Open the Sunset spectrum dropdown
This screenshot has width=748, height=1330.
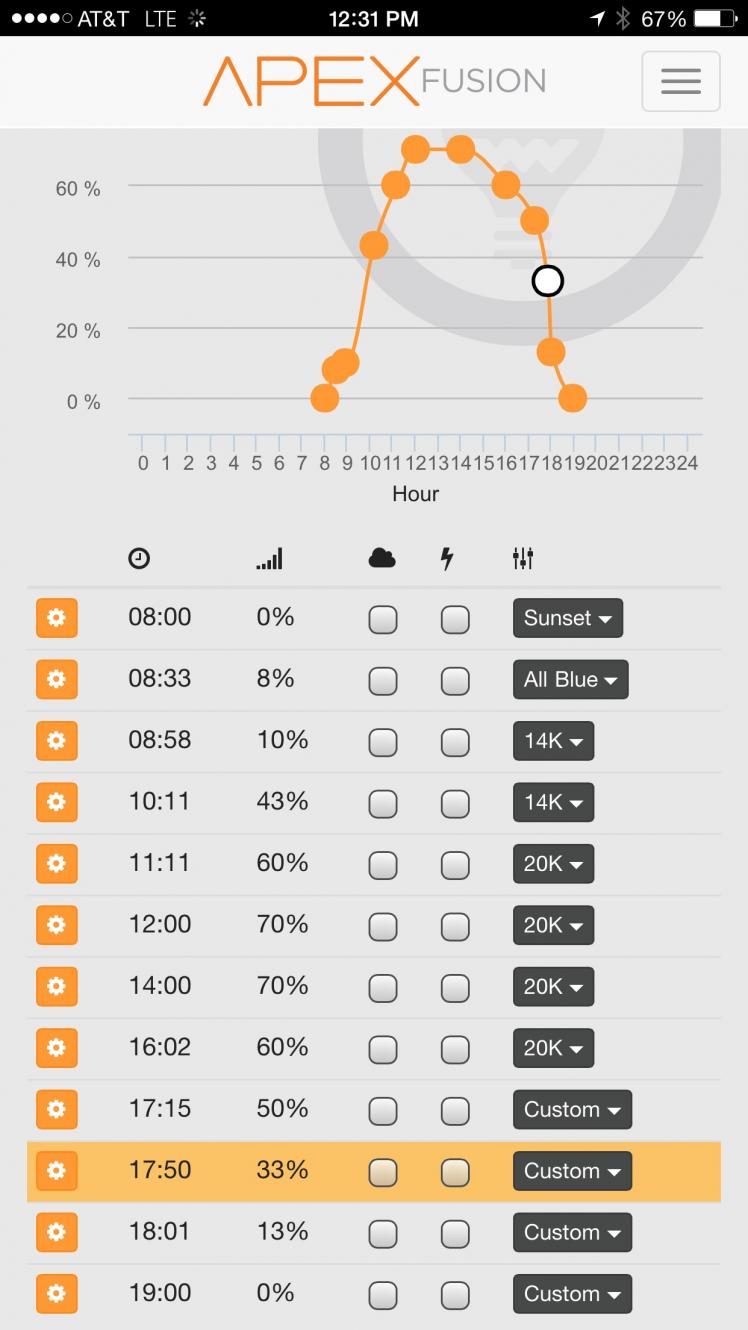click(x=568, y=618)
